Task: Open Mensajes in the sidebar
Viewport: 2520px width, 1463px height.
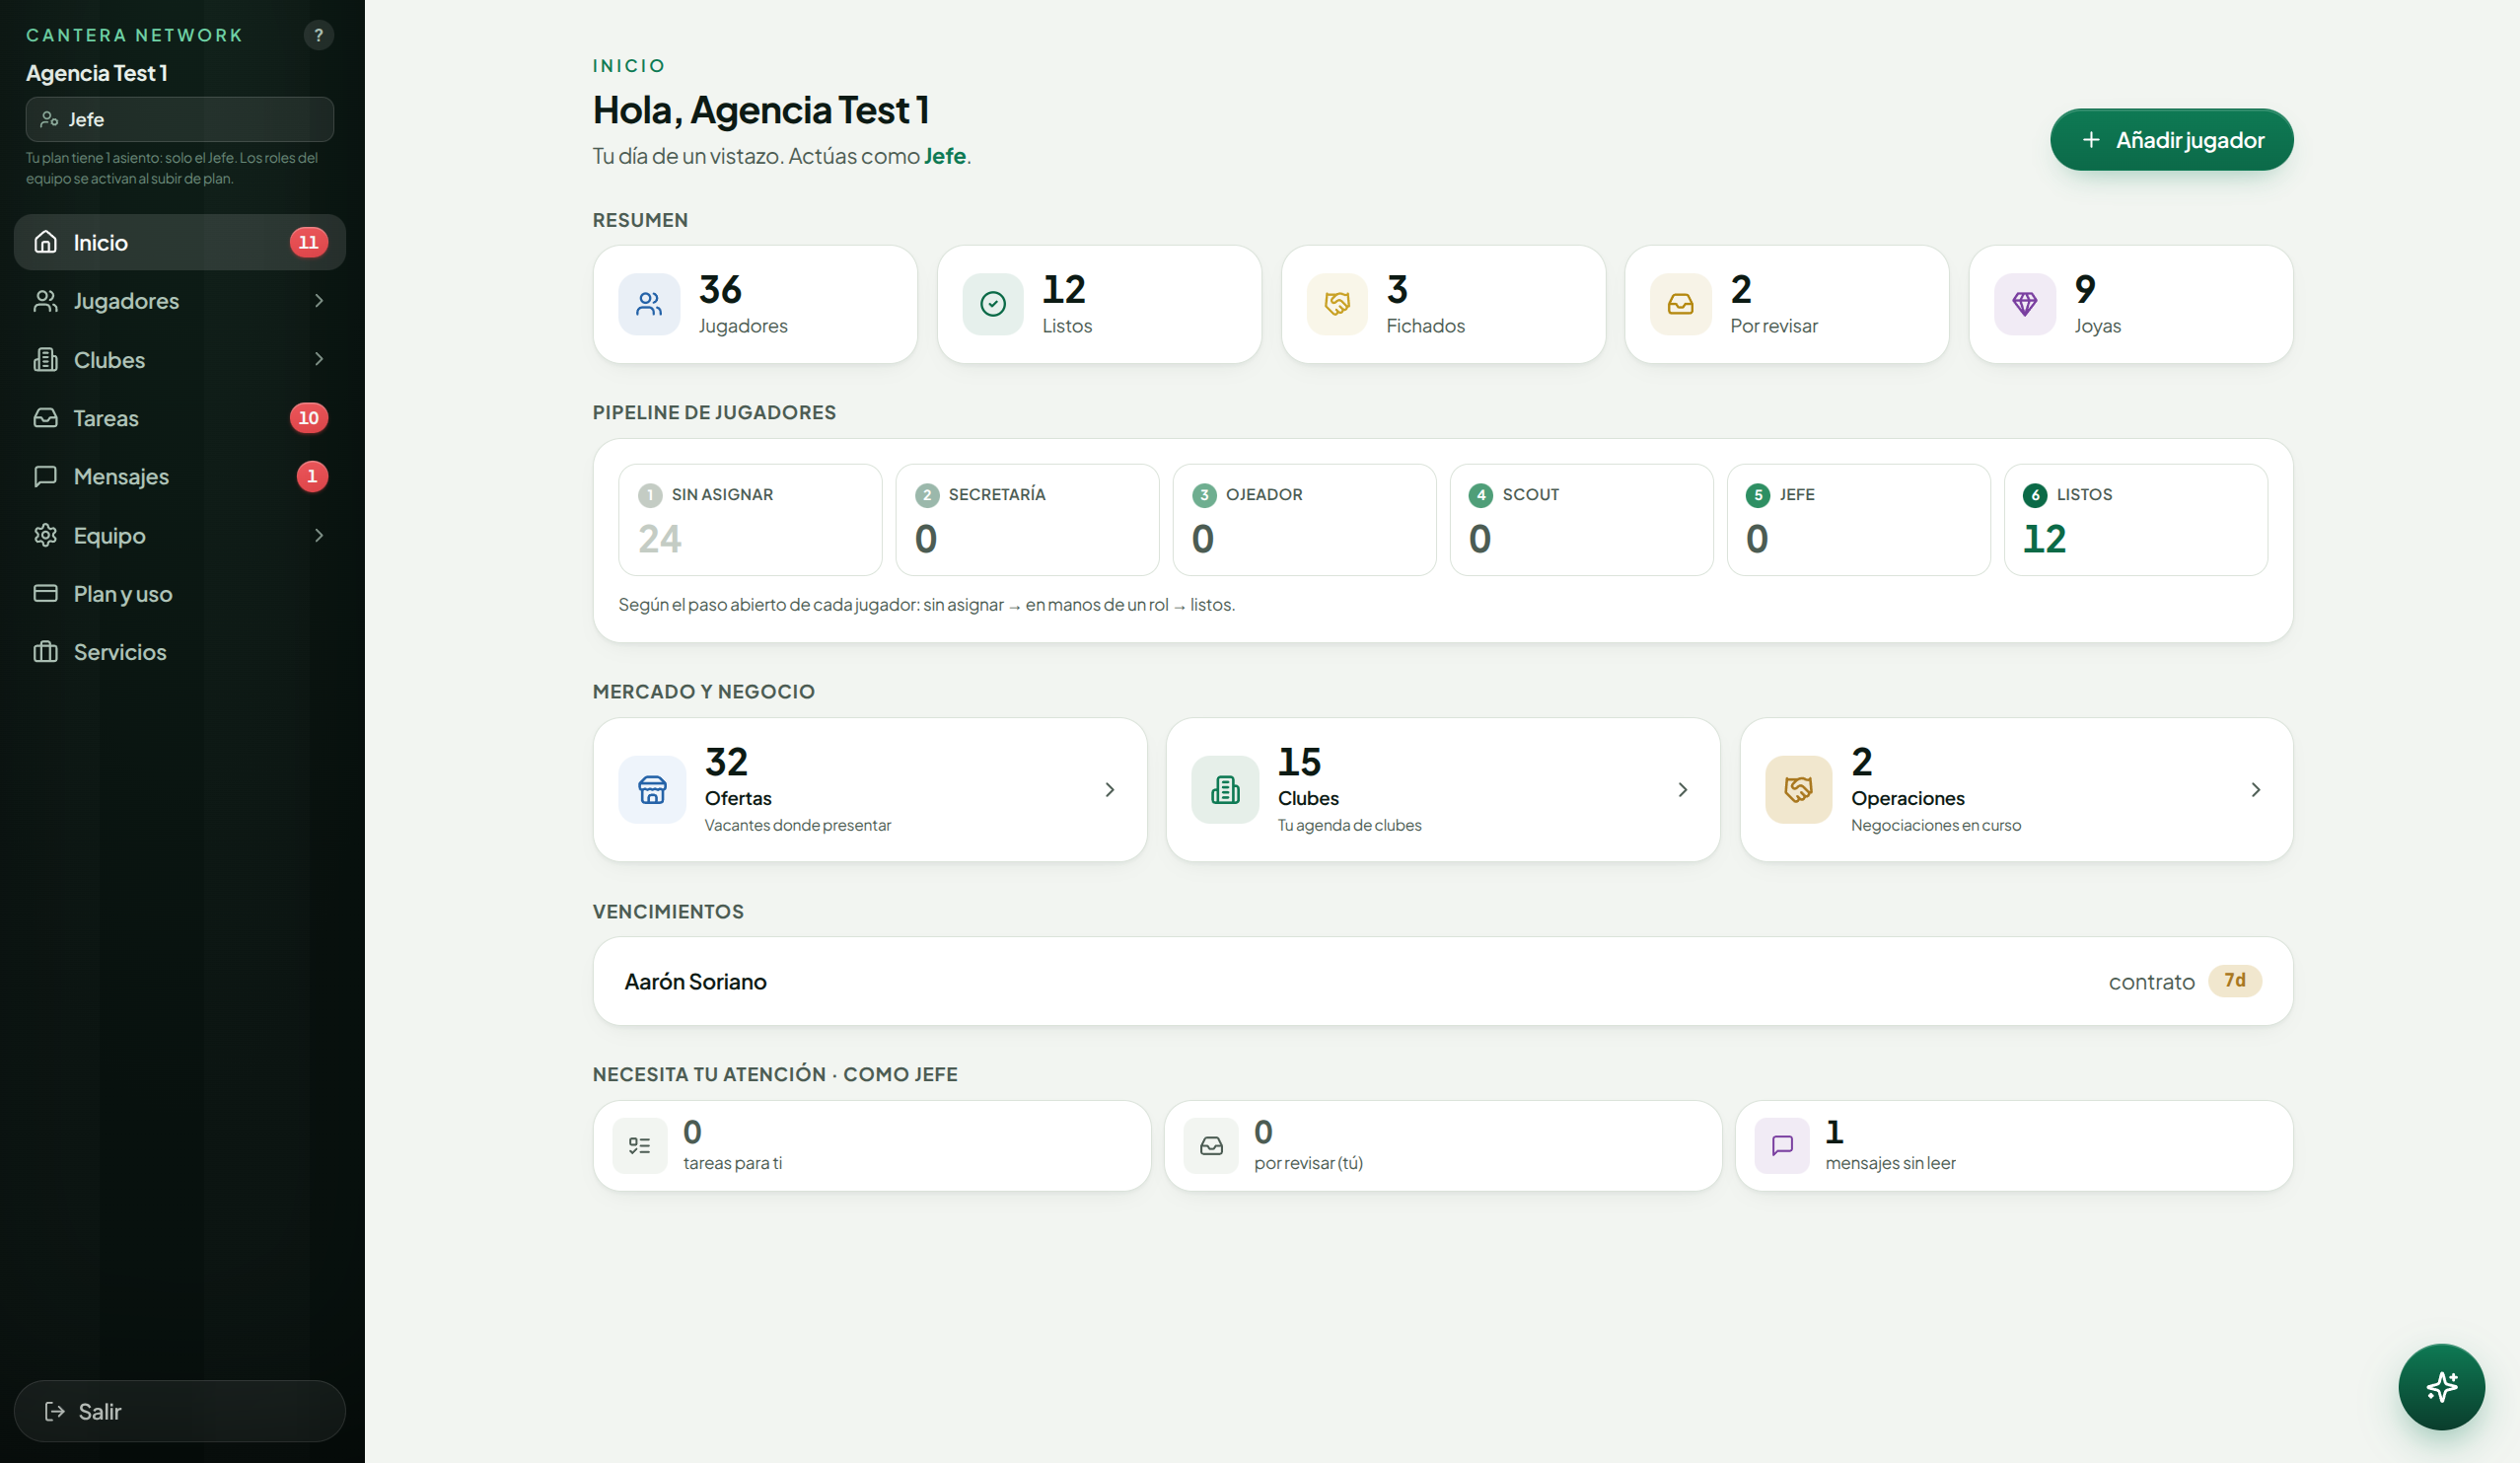Action: pos(180,476)
